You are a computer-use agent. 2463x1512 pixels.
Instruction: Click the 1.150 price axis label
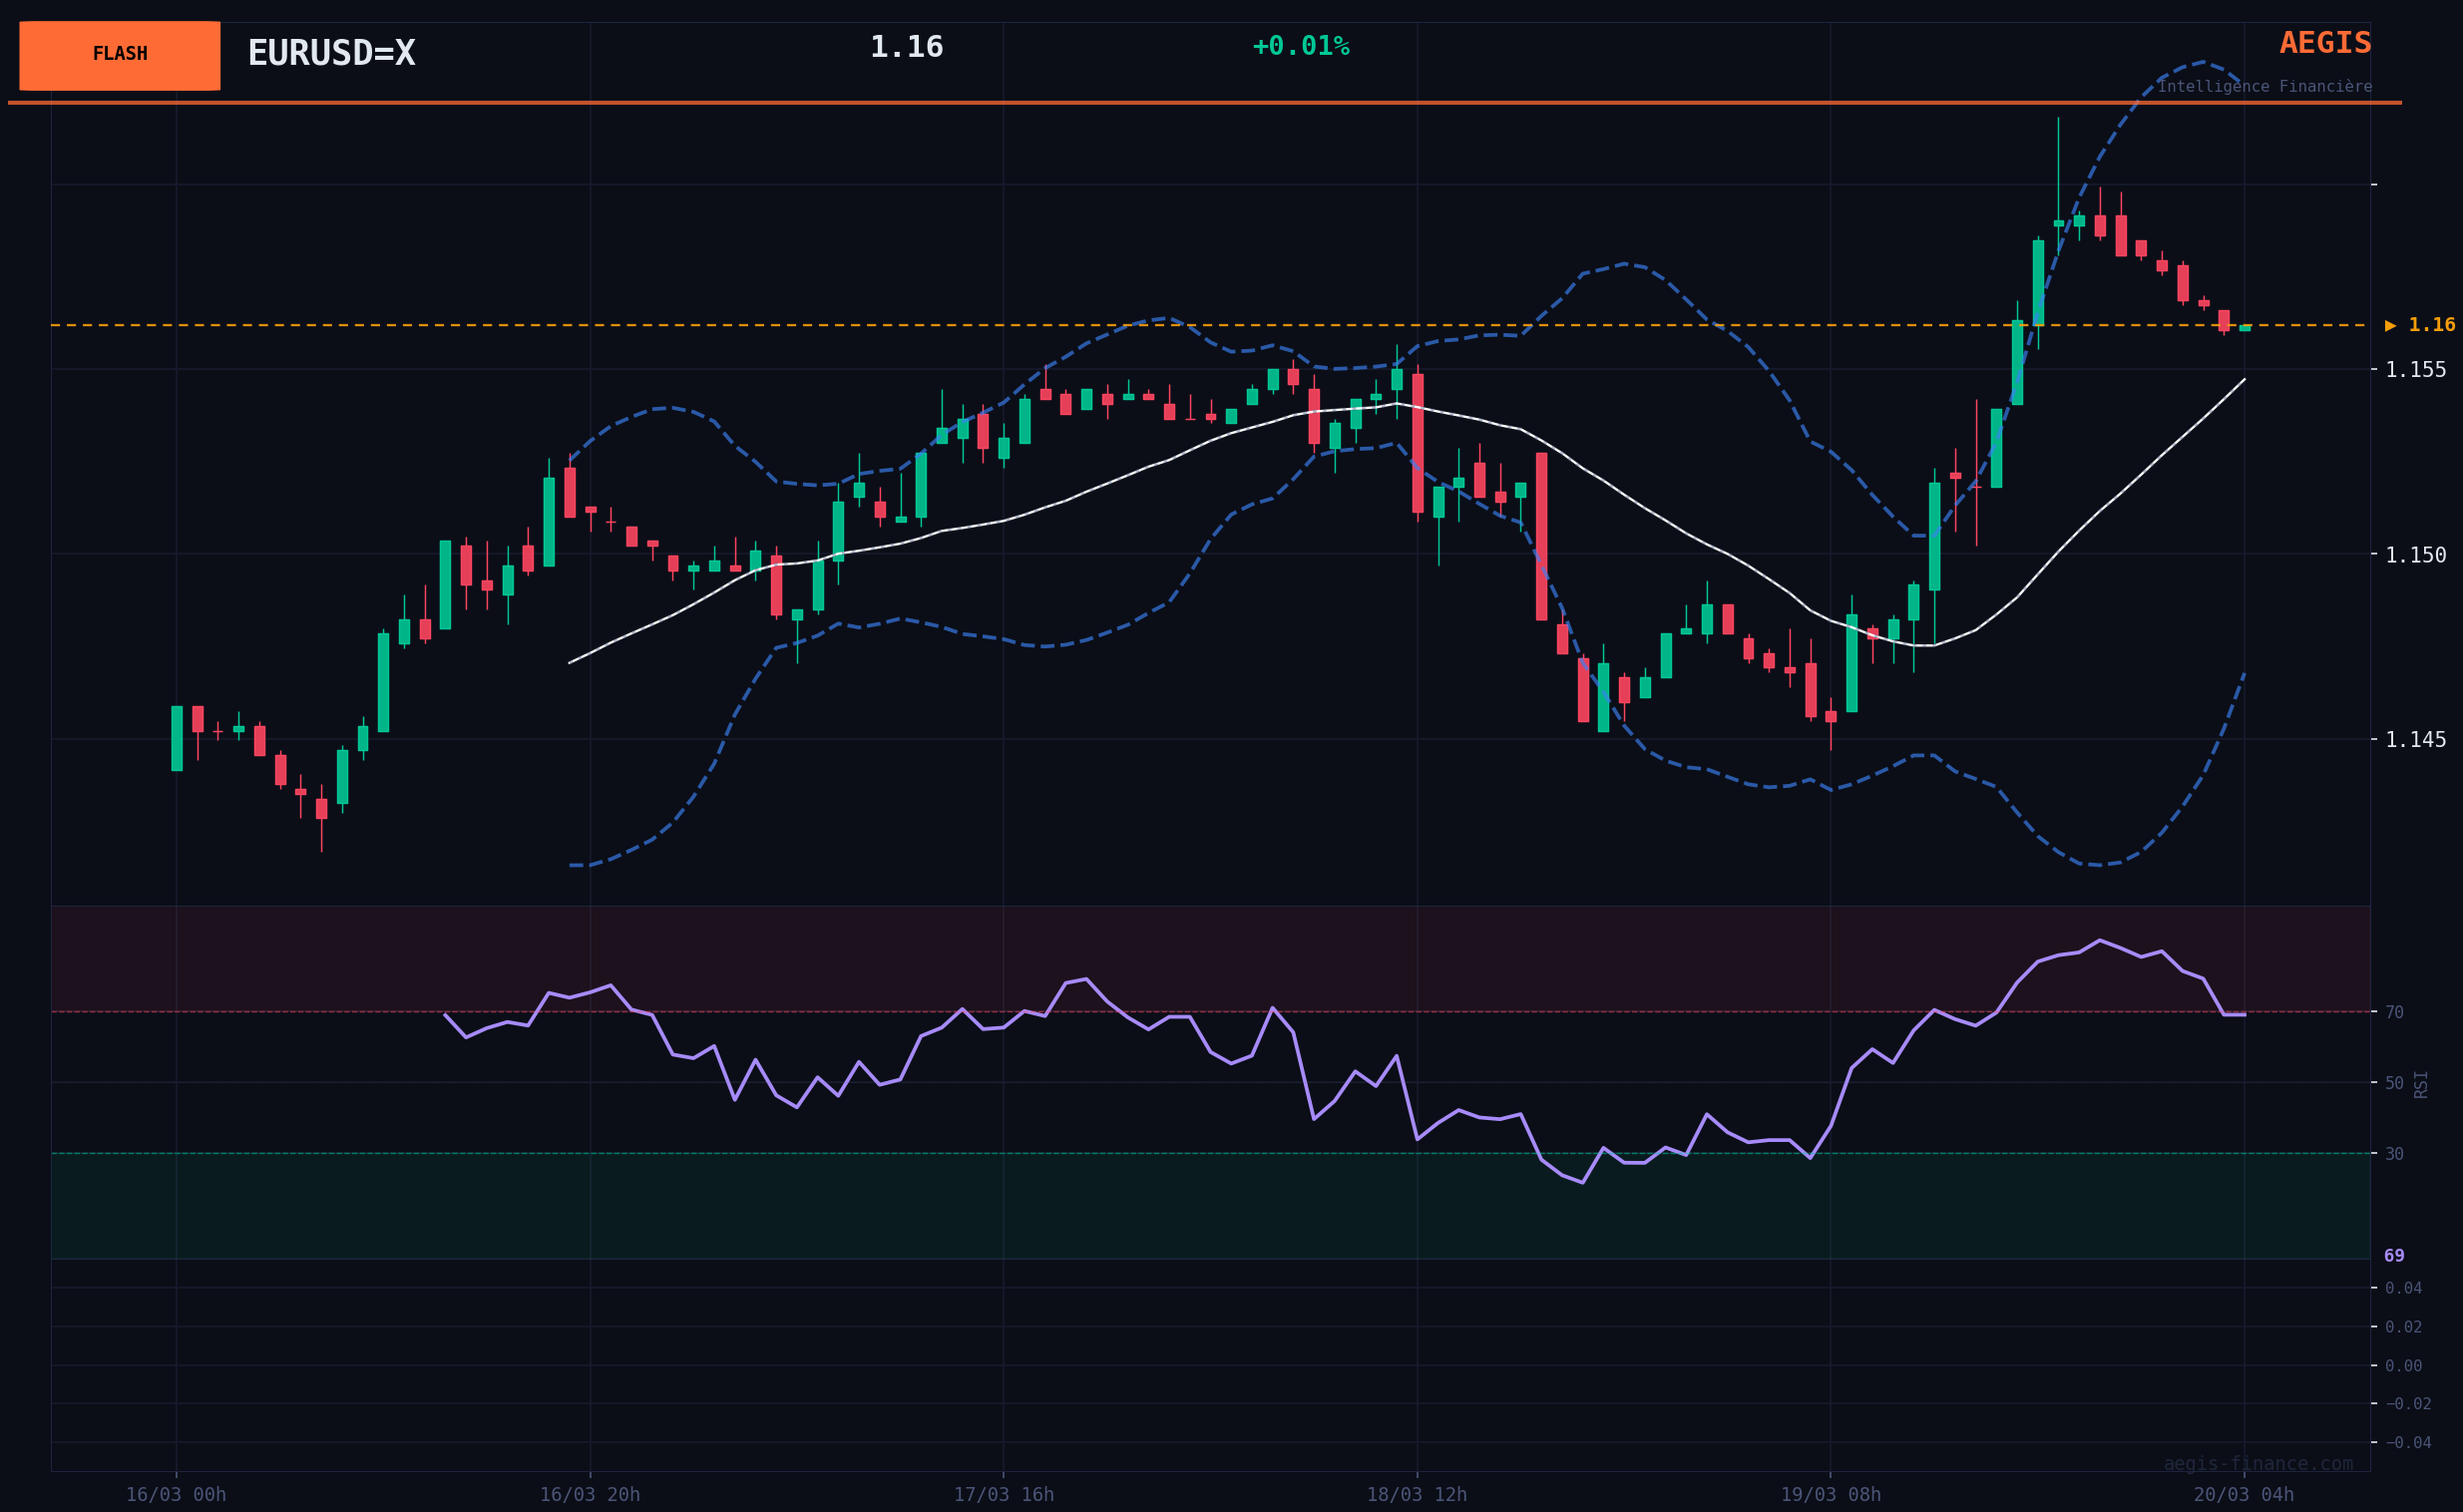2415,555
